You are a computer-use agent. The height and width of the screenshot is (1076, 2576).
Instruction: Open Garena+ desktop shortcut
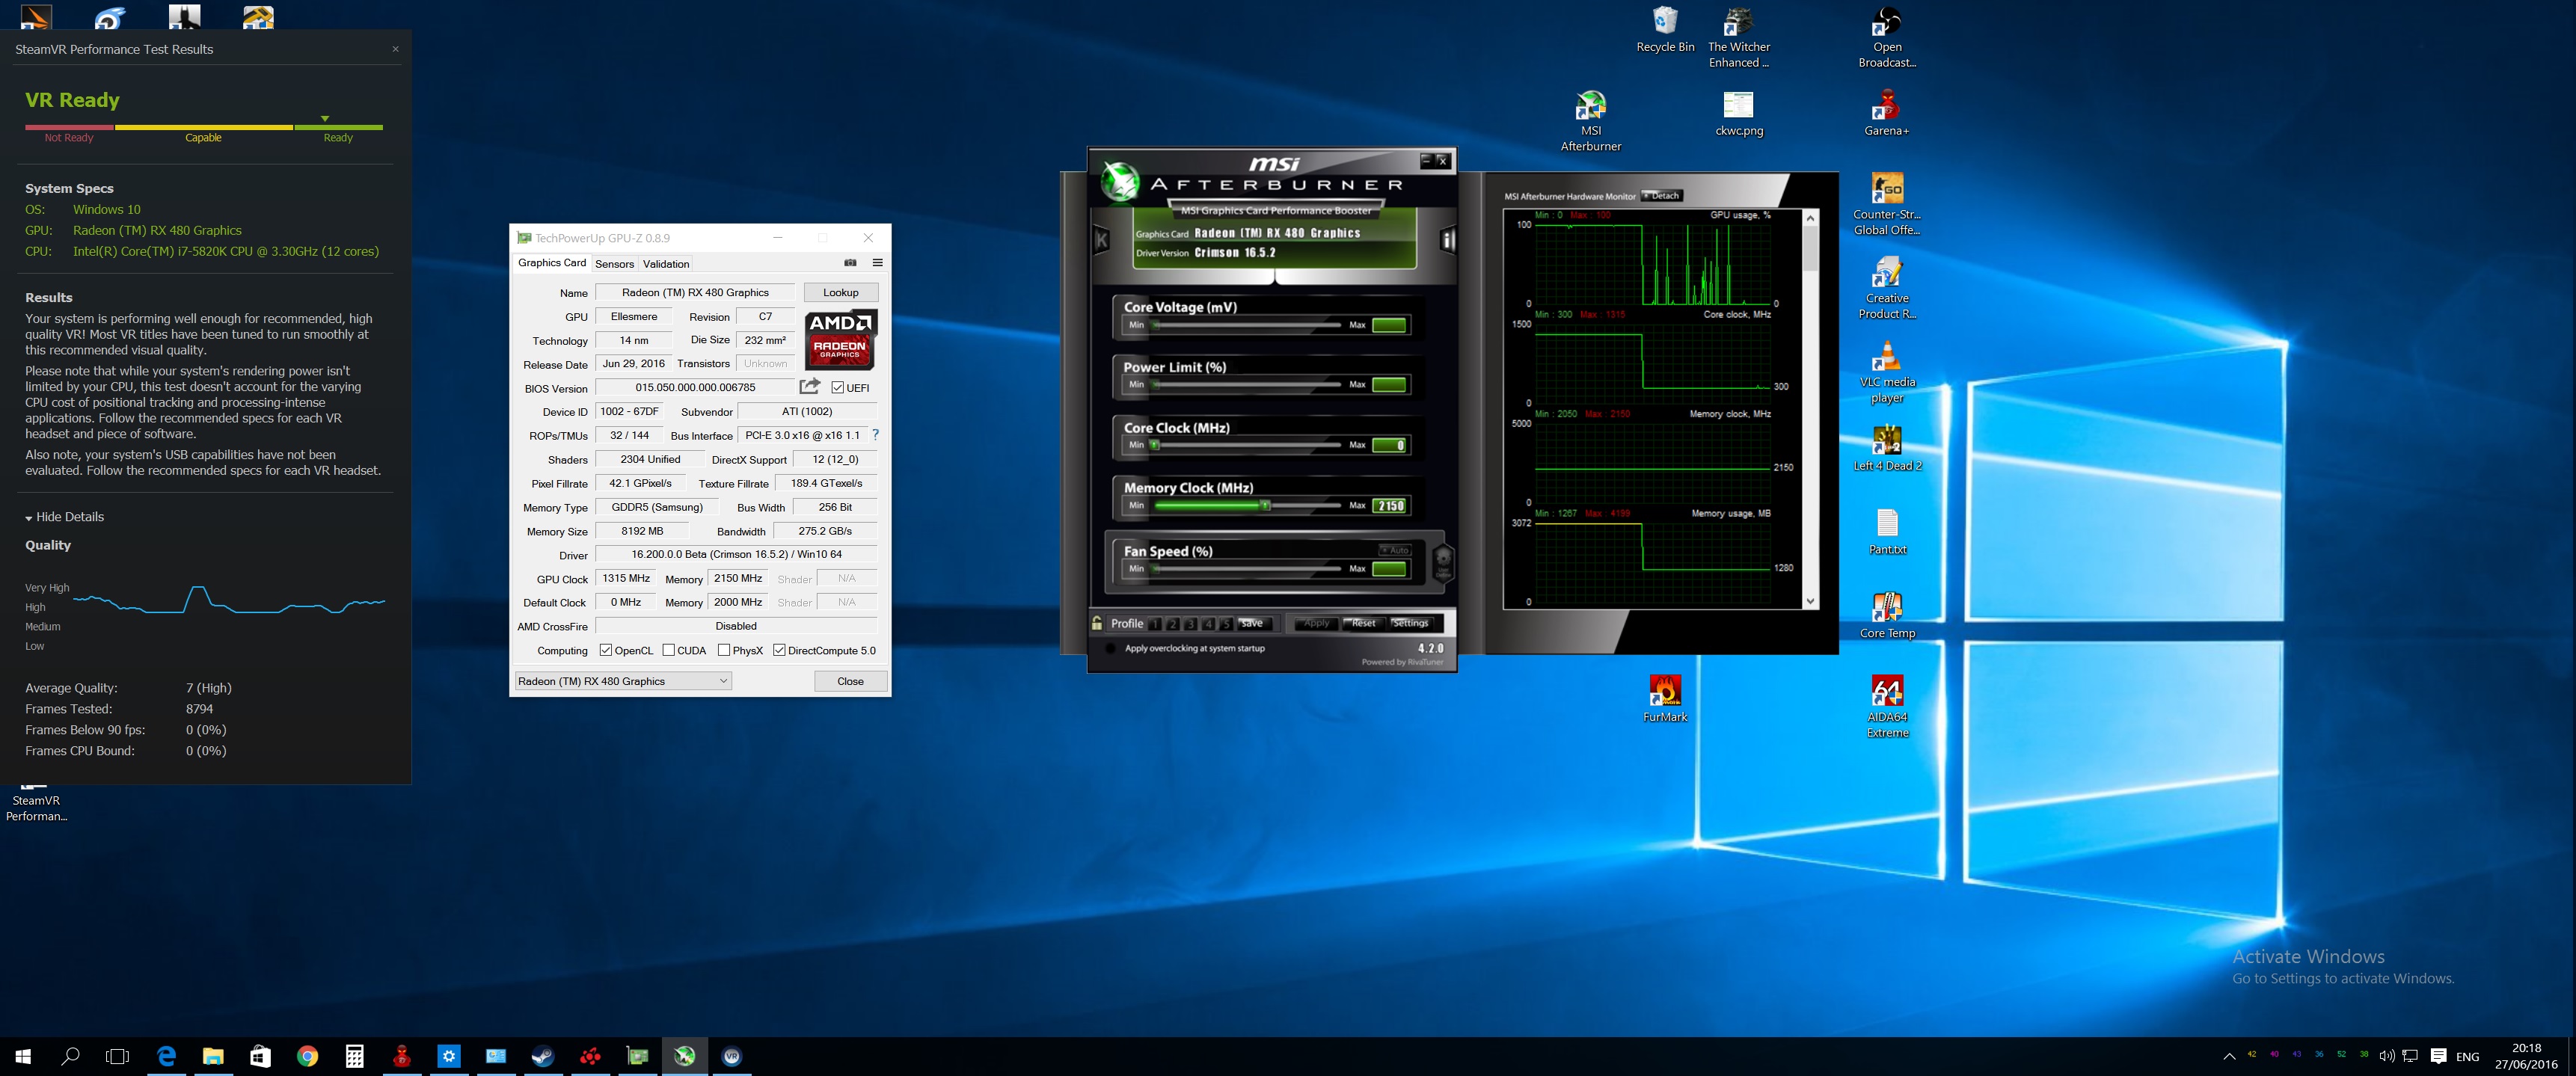pos(1887,112)
